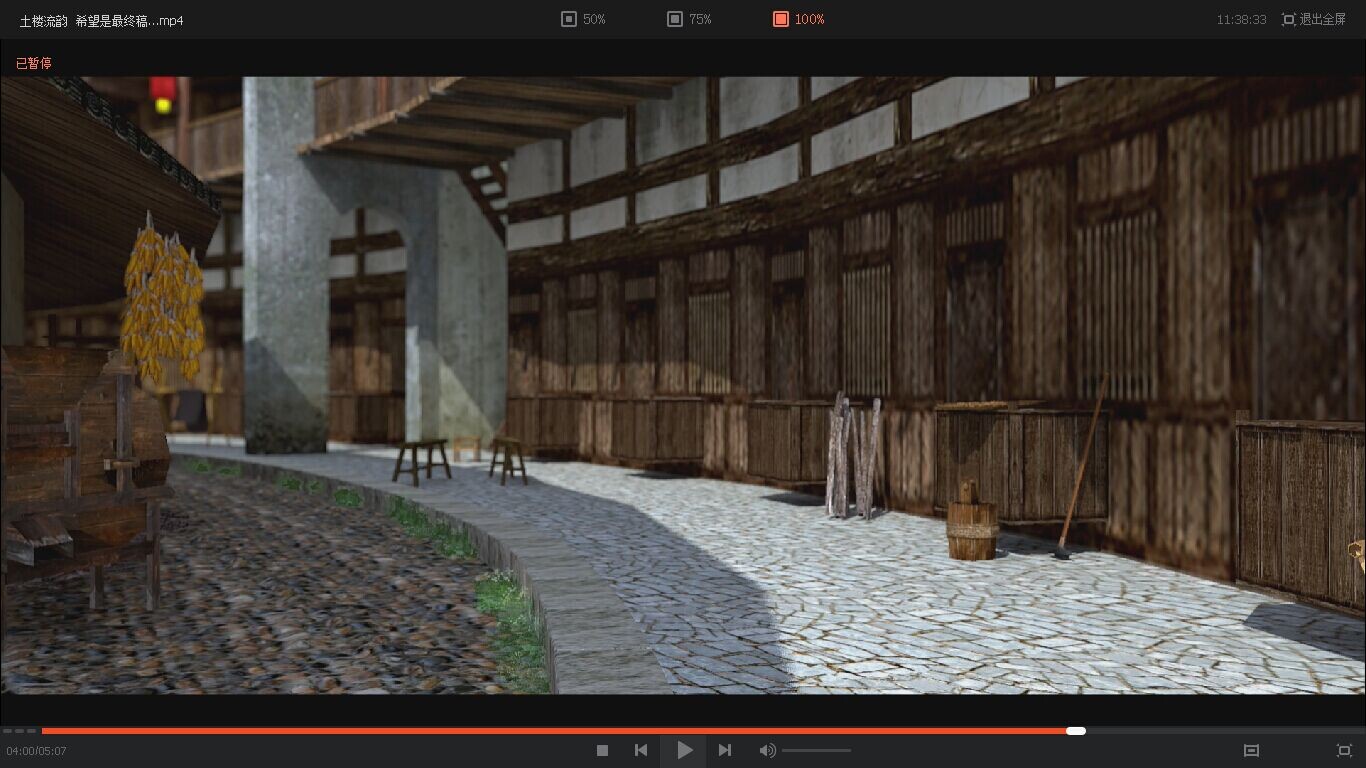The height and width of the screenshot is (768, 1366).
Task: Click the three dashes icon left of progress bar
Action: [x=19, y=731]
